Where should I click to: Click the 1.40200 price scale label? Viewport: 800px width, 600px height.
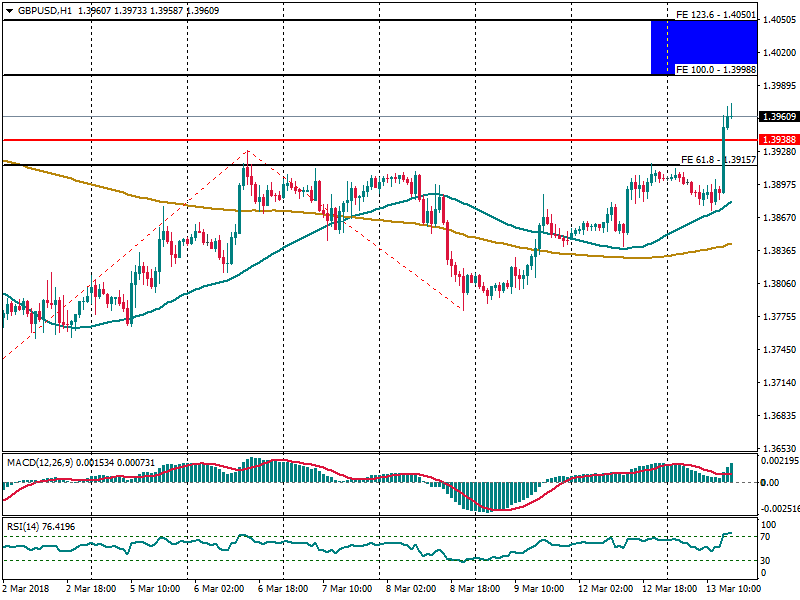[x=777, y=52]
